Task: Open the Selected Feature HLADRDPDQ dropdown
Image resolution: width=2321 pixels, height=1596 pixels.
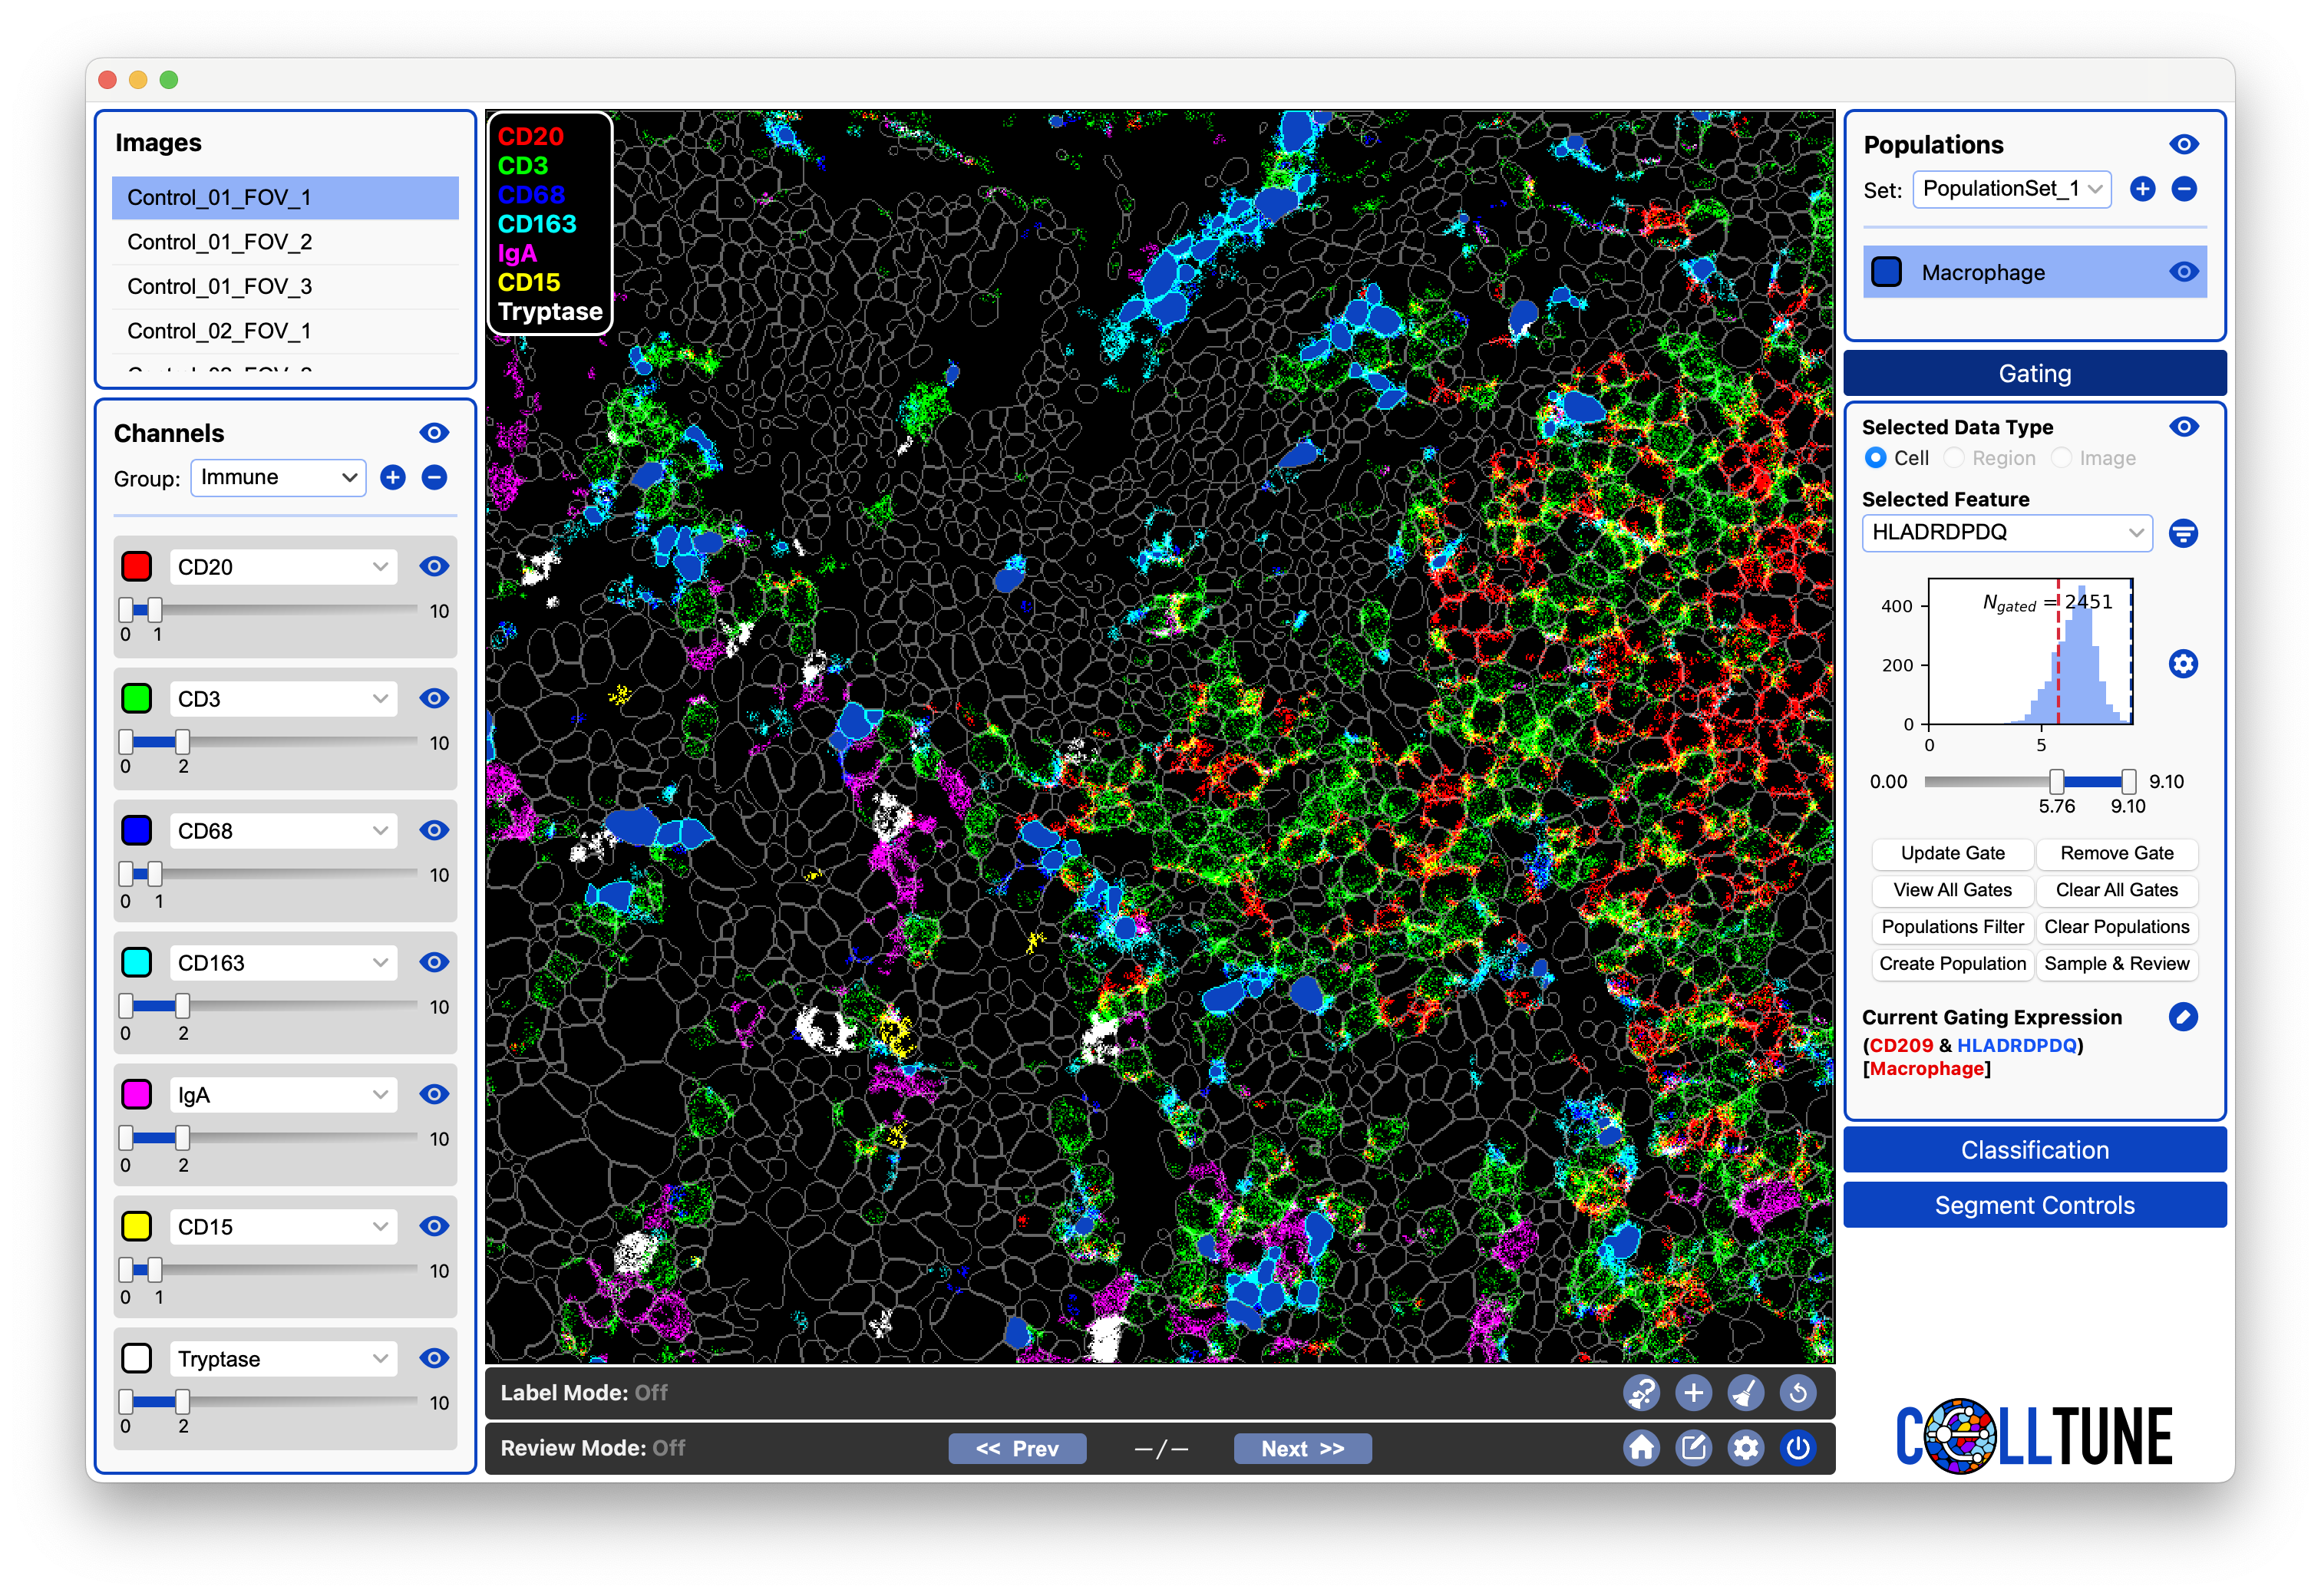Action: (x=2006, y=533)
